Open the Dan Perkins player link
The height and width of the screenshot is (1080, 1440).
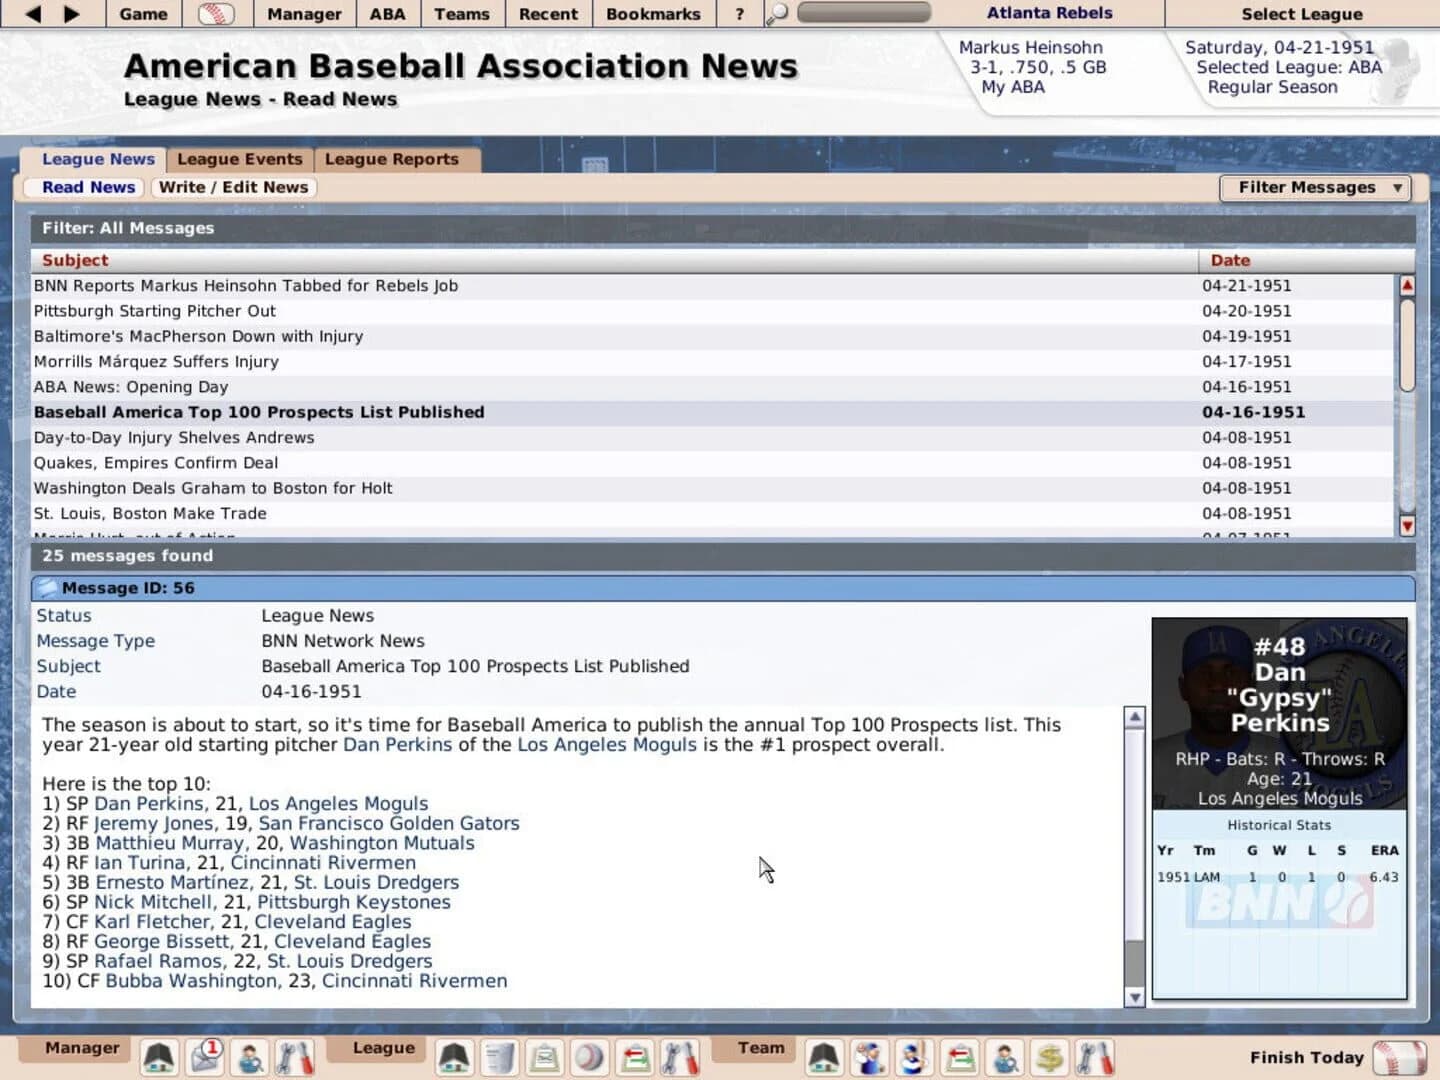click(x=396, y=745)
